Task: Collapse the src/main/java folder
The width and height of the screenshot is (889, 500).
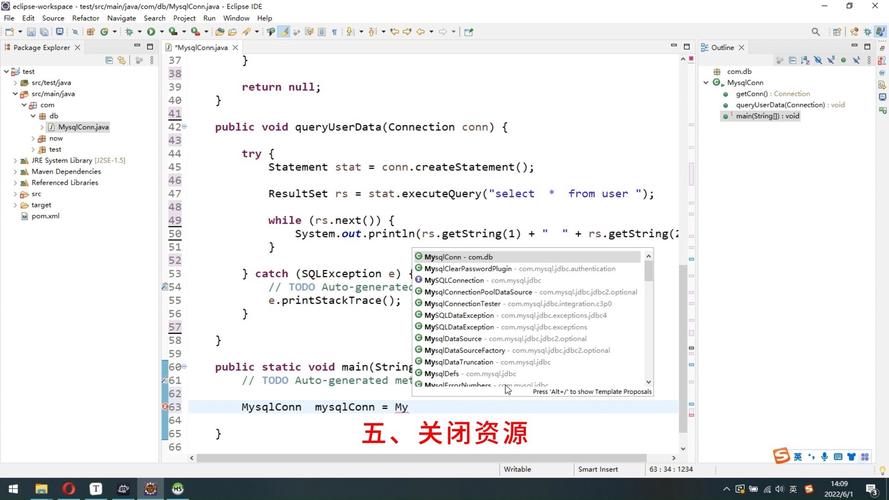Action: 15,94
